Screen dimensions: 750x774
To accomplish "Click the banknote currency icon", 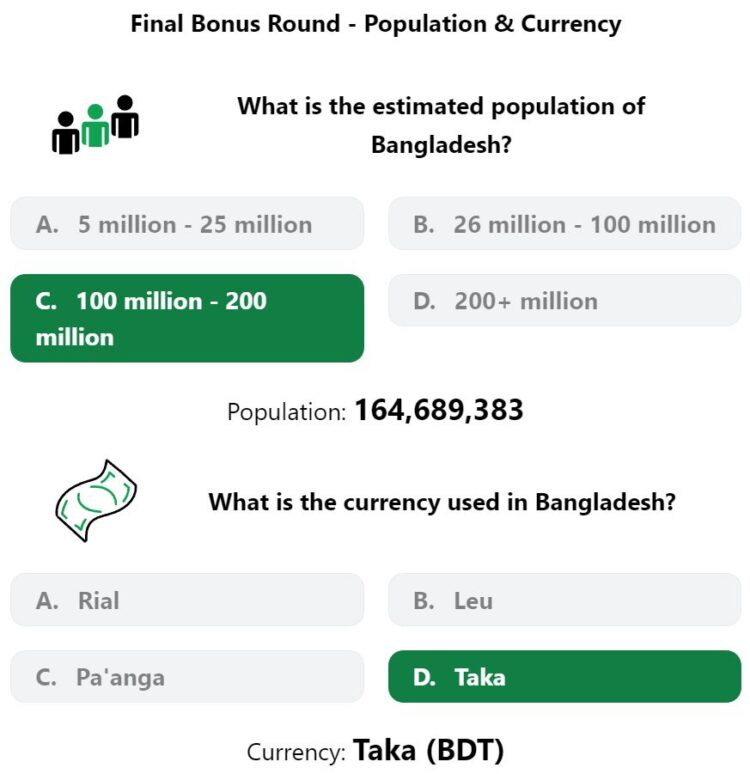I will pyautogui.click(x=96, y=501).
